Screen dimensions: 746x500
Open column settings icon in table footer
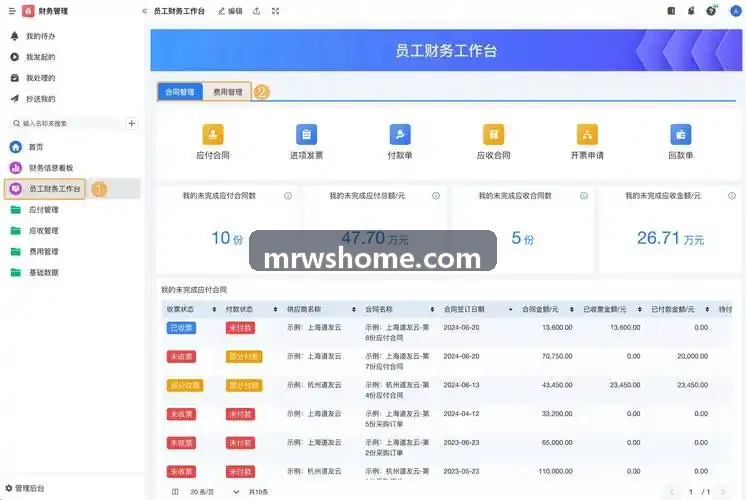point(175,492)
